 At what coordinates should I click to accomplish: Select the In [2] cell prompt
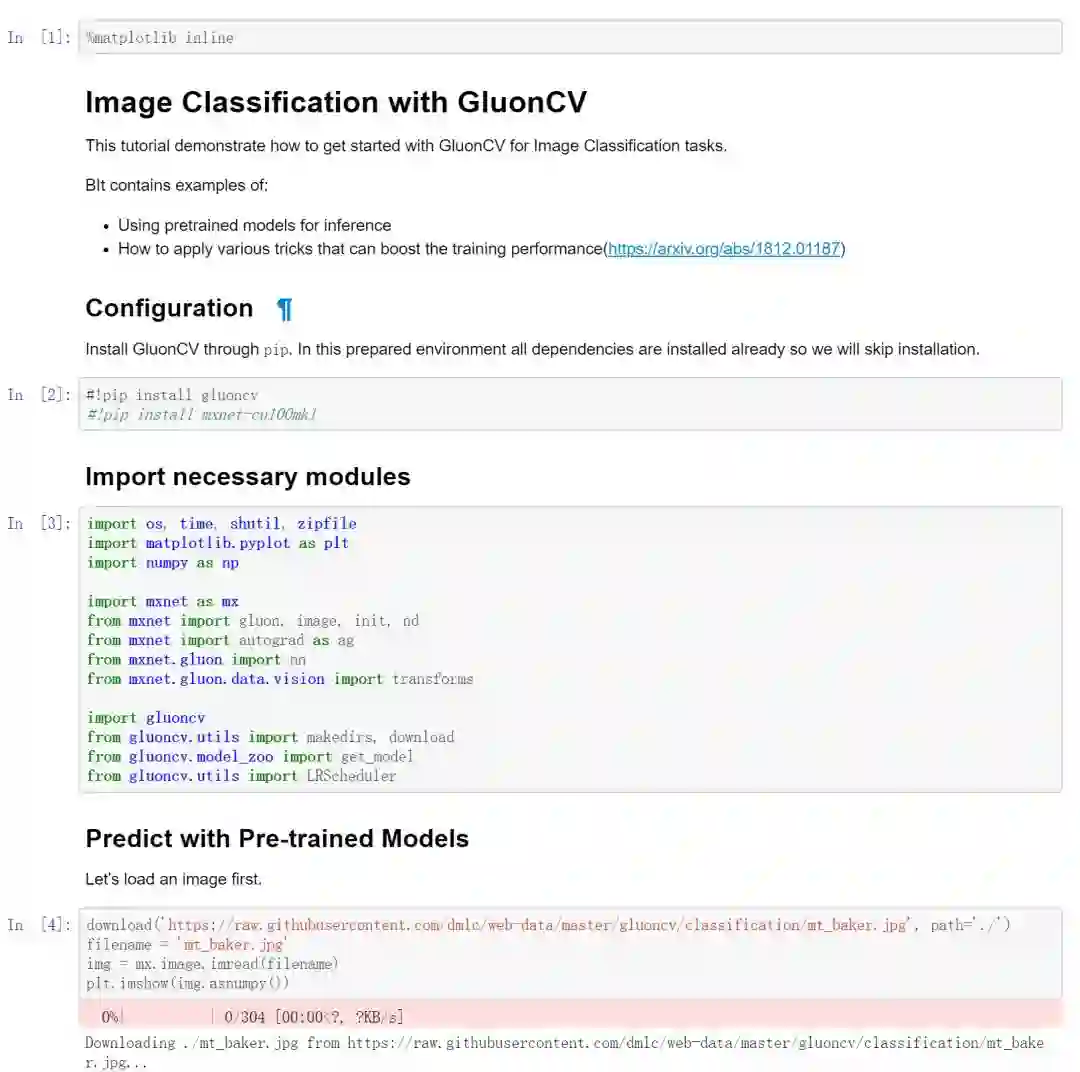click(x=39, y=395)
